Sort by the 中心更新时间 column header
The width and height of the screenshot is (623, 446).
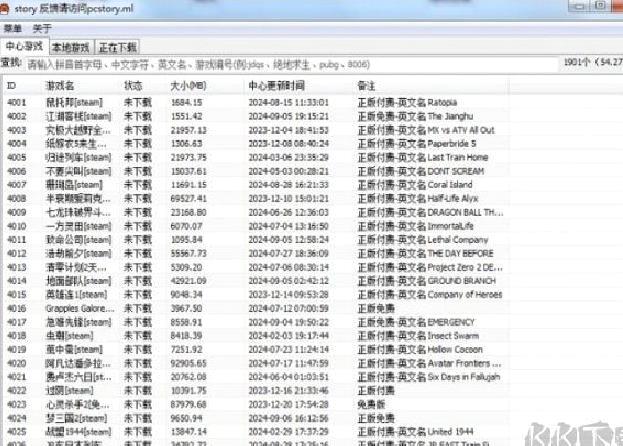(x=277, y=86)
